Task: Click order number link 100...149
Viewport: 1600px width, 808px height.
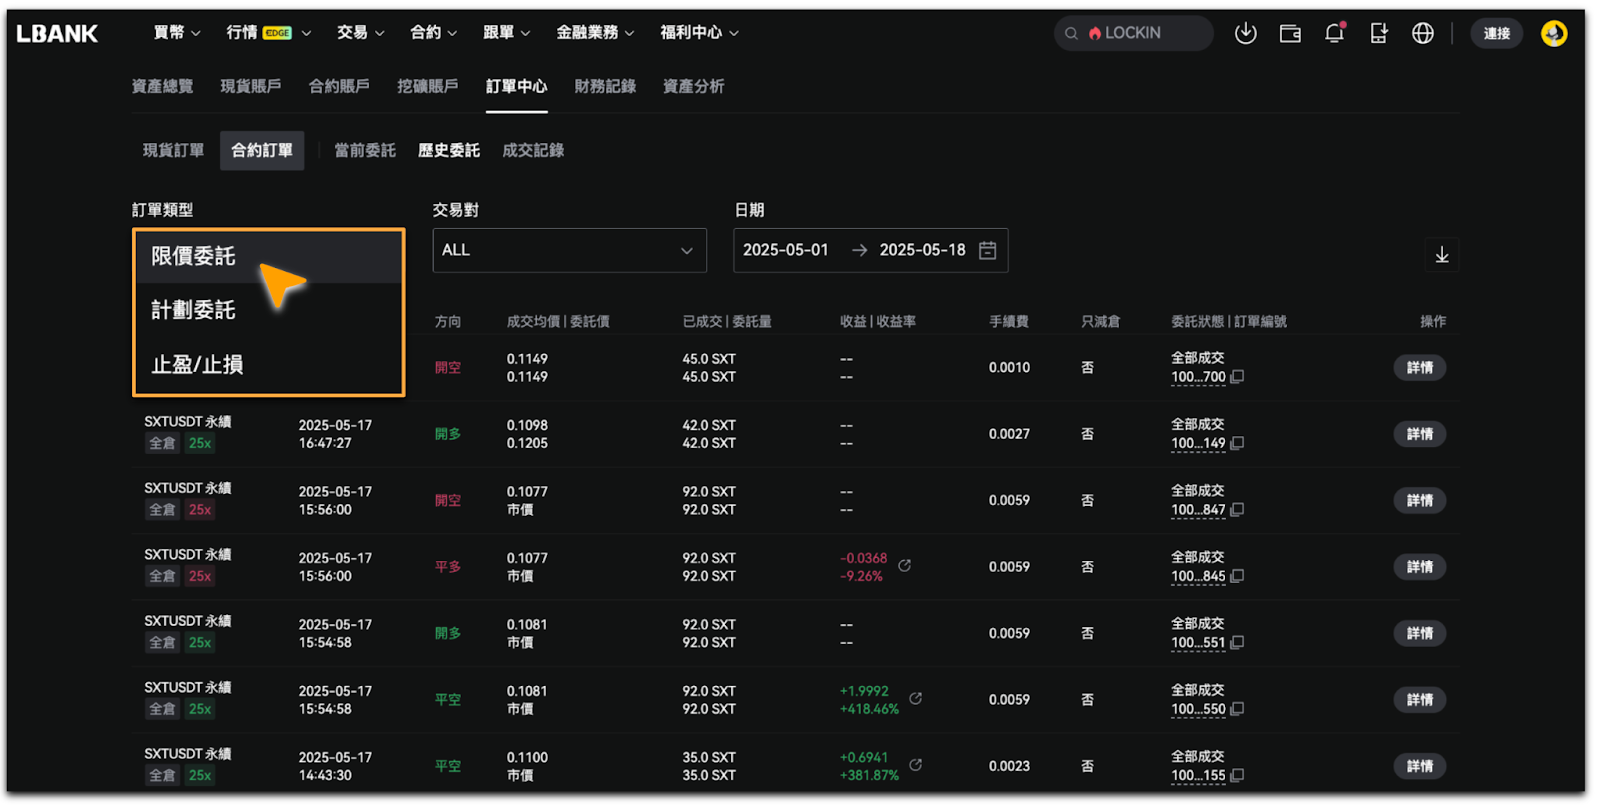Action: 1198,444
